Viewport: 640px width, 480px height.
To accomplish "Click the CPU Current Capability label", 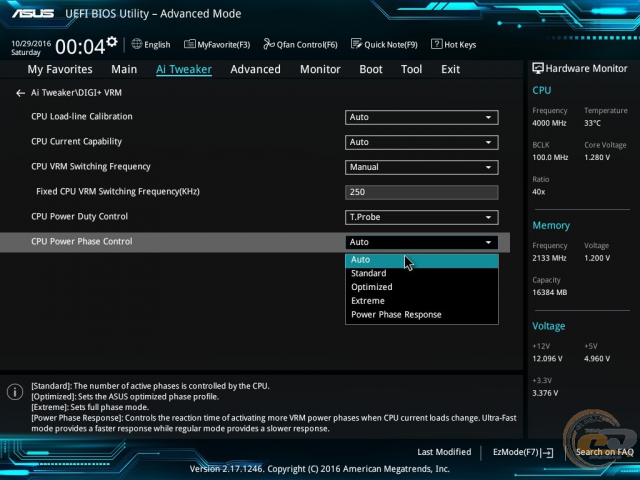I will coord(76,142).
